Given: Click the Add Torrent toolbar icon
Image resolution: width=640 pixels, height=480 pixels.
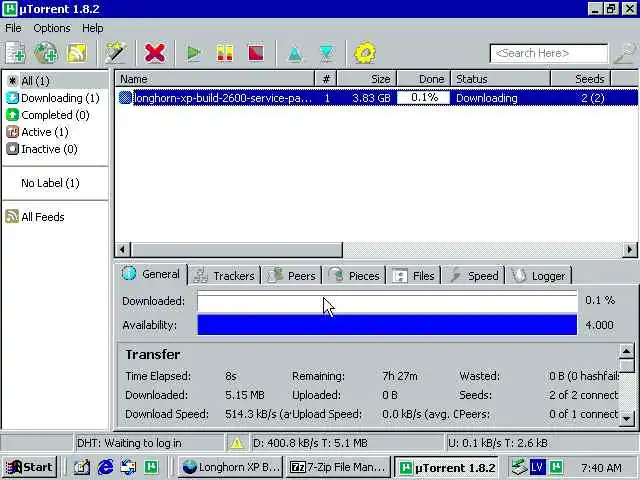Looking at the screenshot, I should 16,53.
